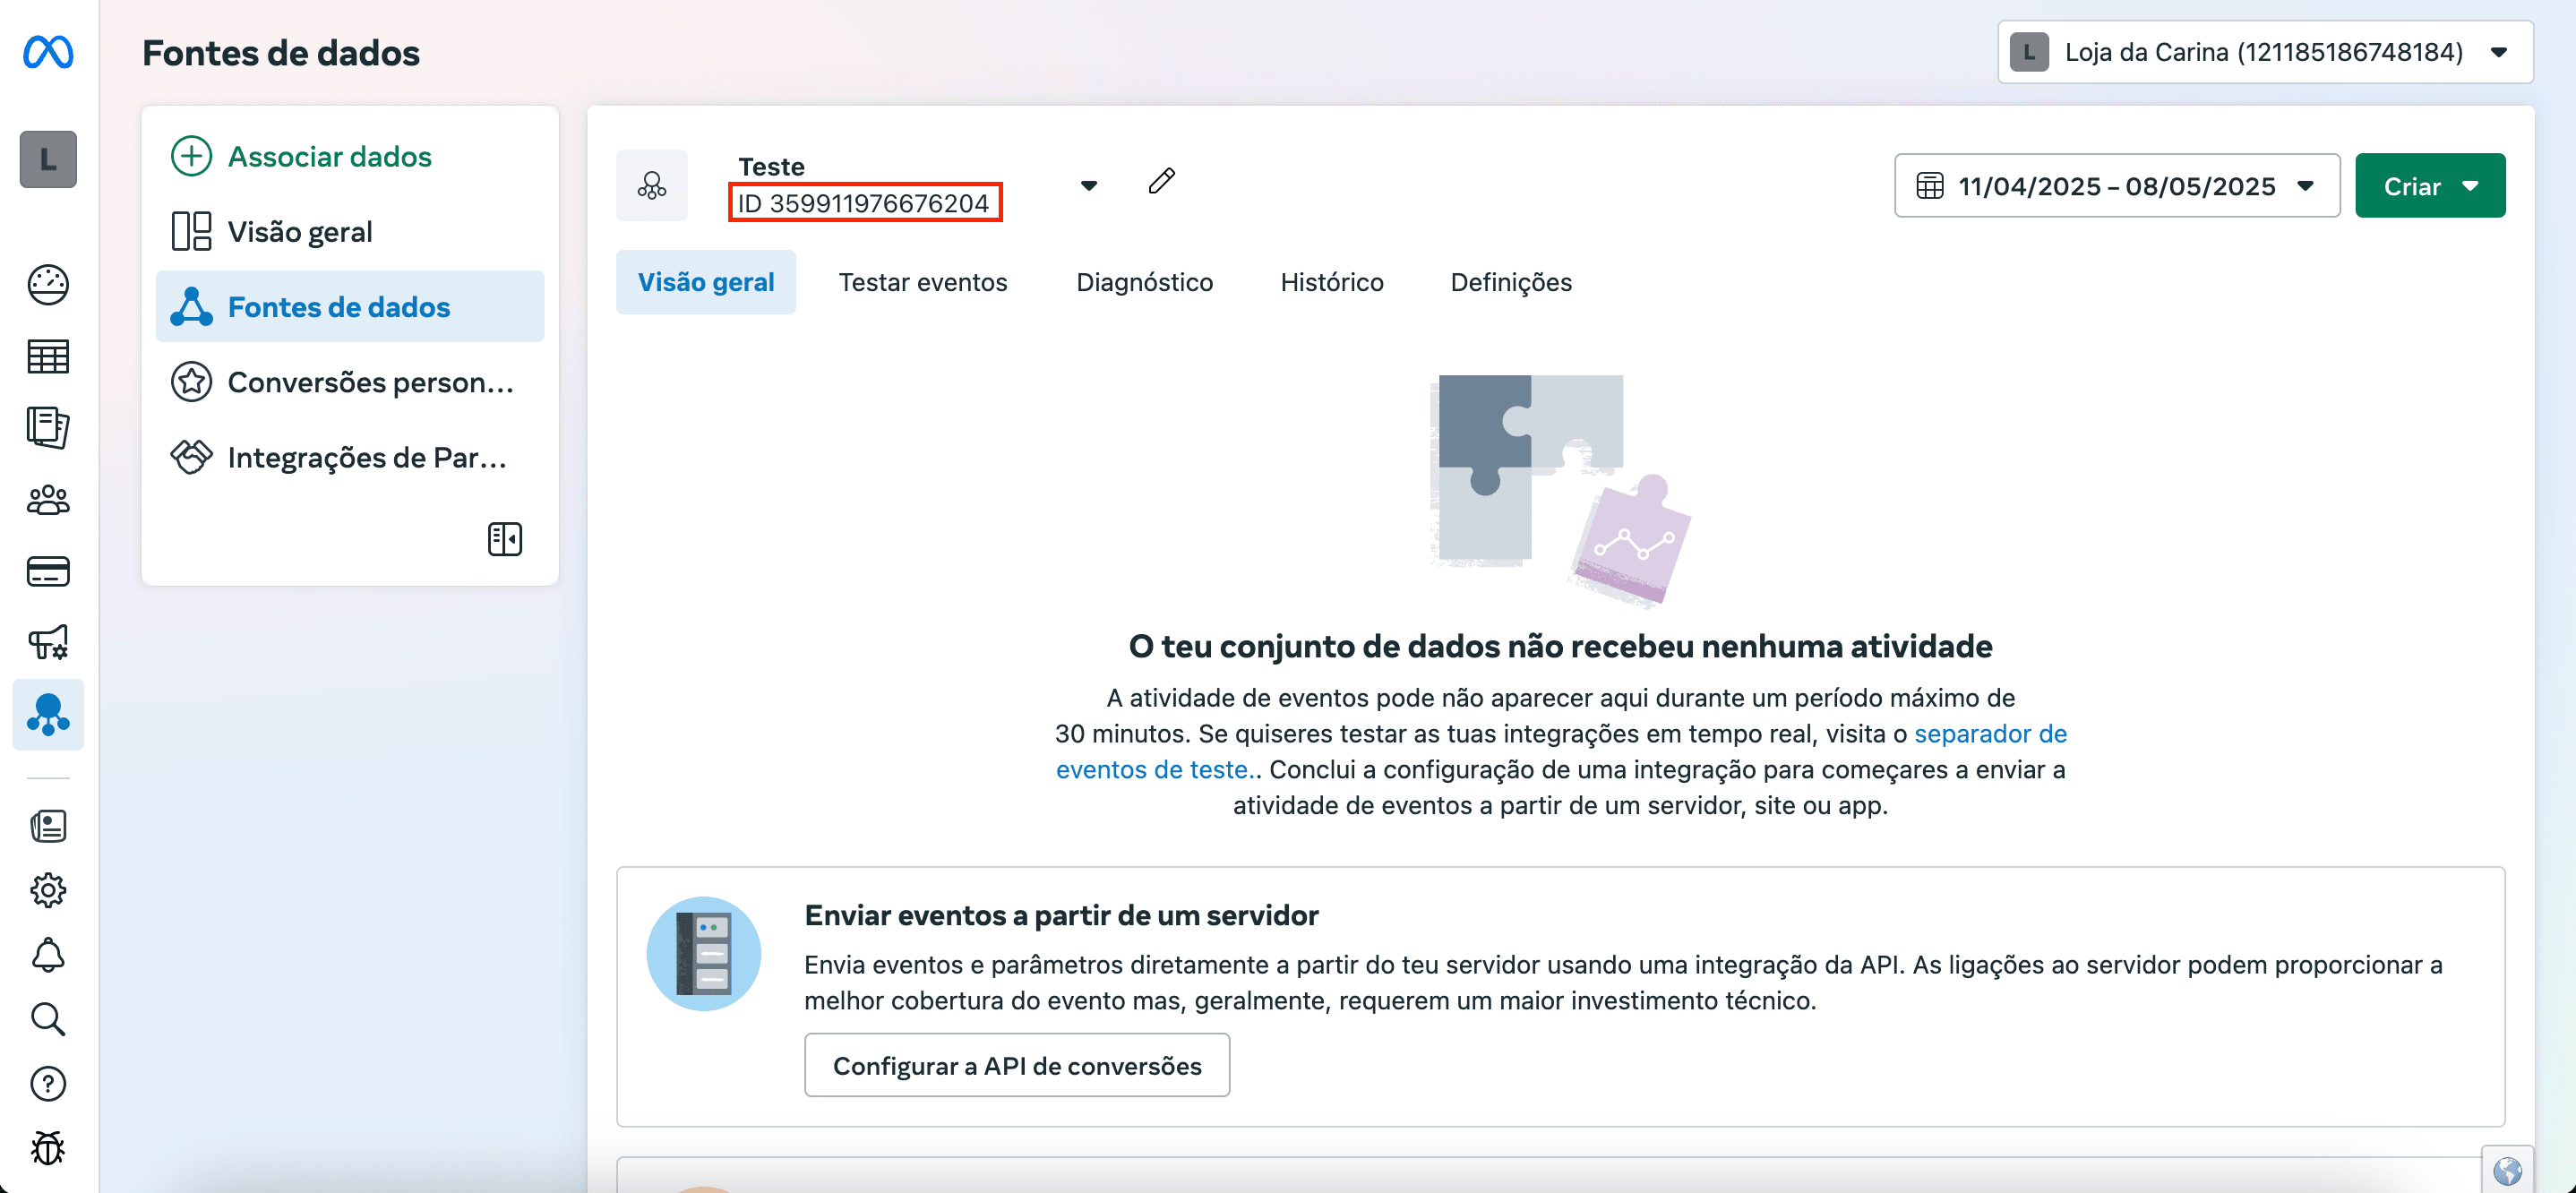The image size is (2576, 1193).
Task: Select Conversões personalizadas in side menu
Action: pos(369,382)
